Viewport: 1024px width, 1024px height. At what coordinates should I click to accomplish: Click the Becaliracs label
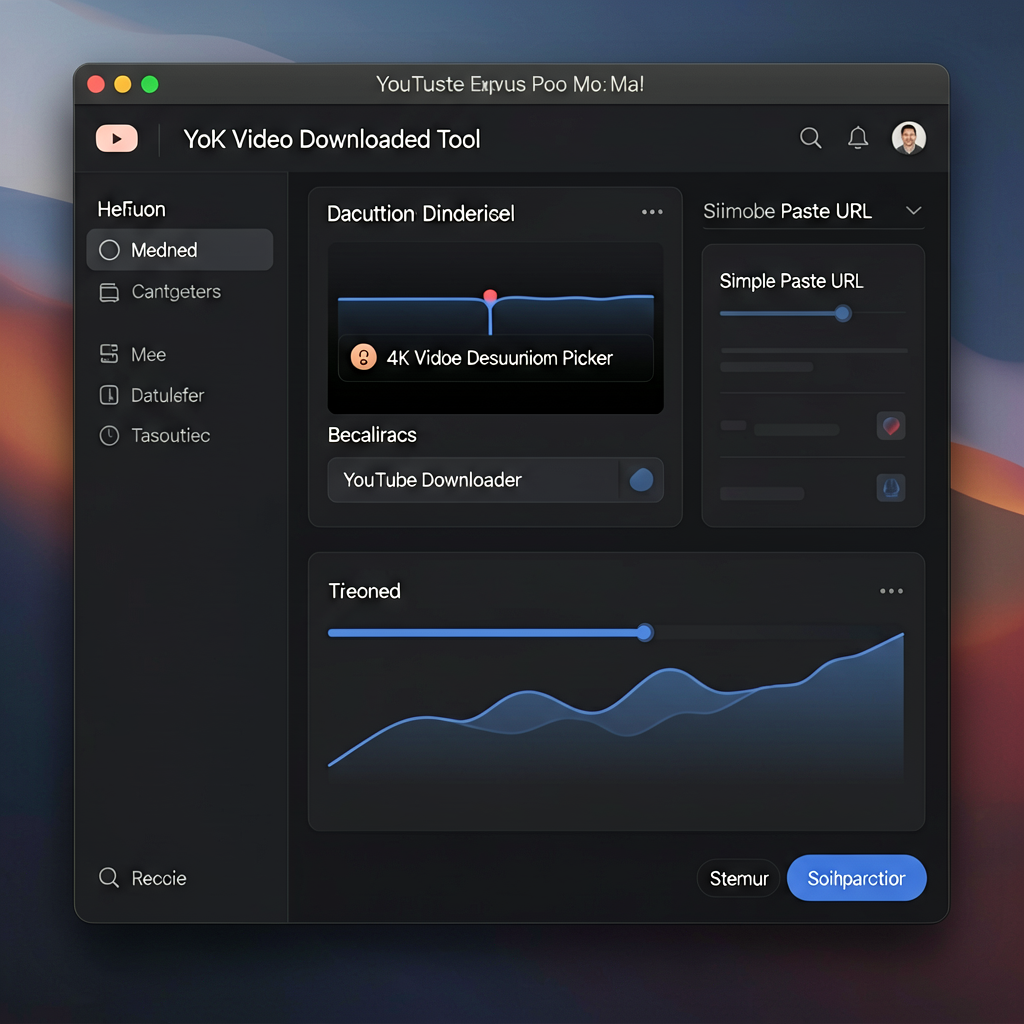(372, 435)
